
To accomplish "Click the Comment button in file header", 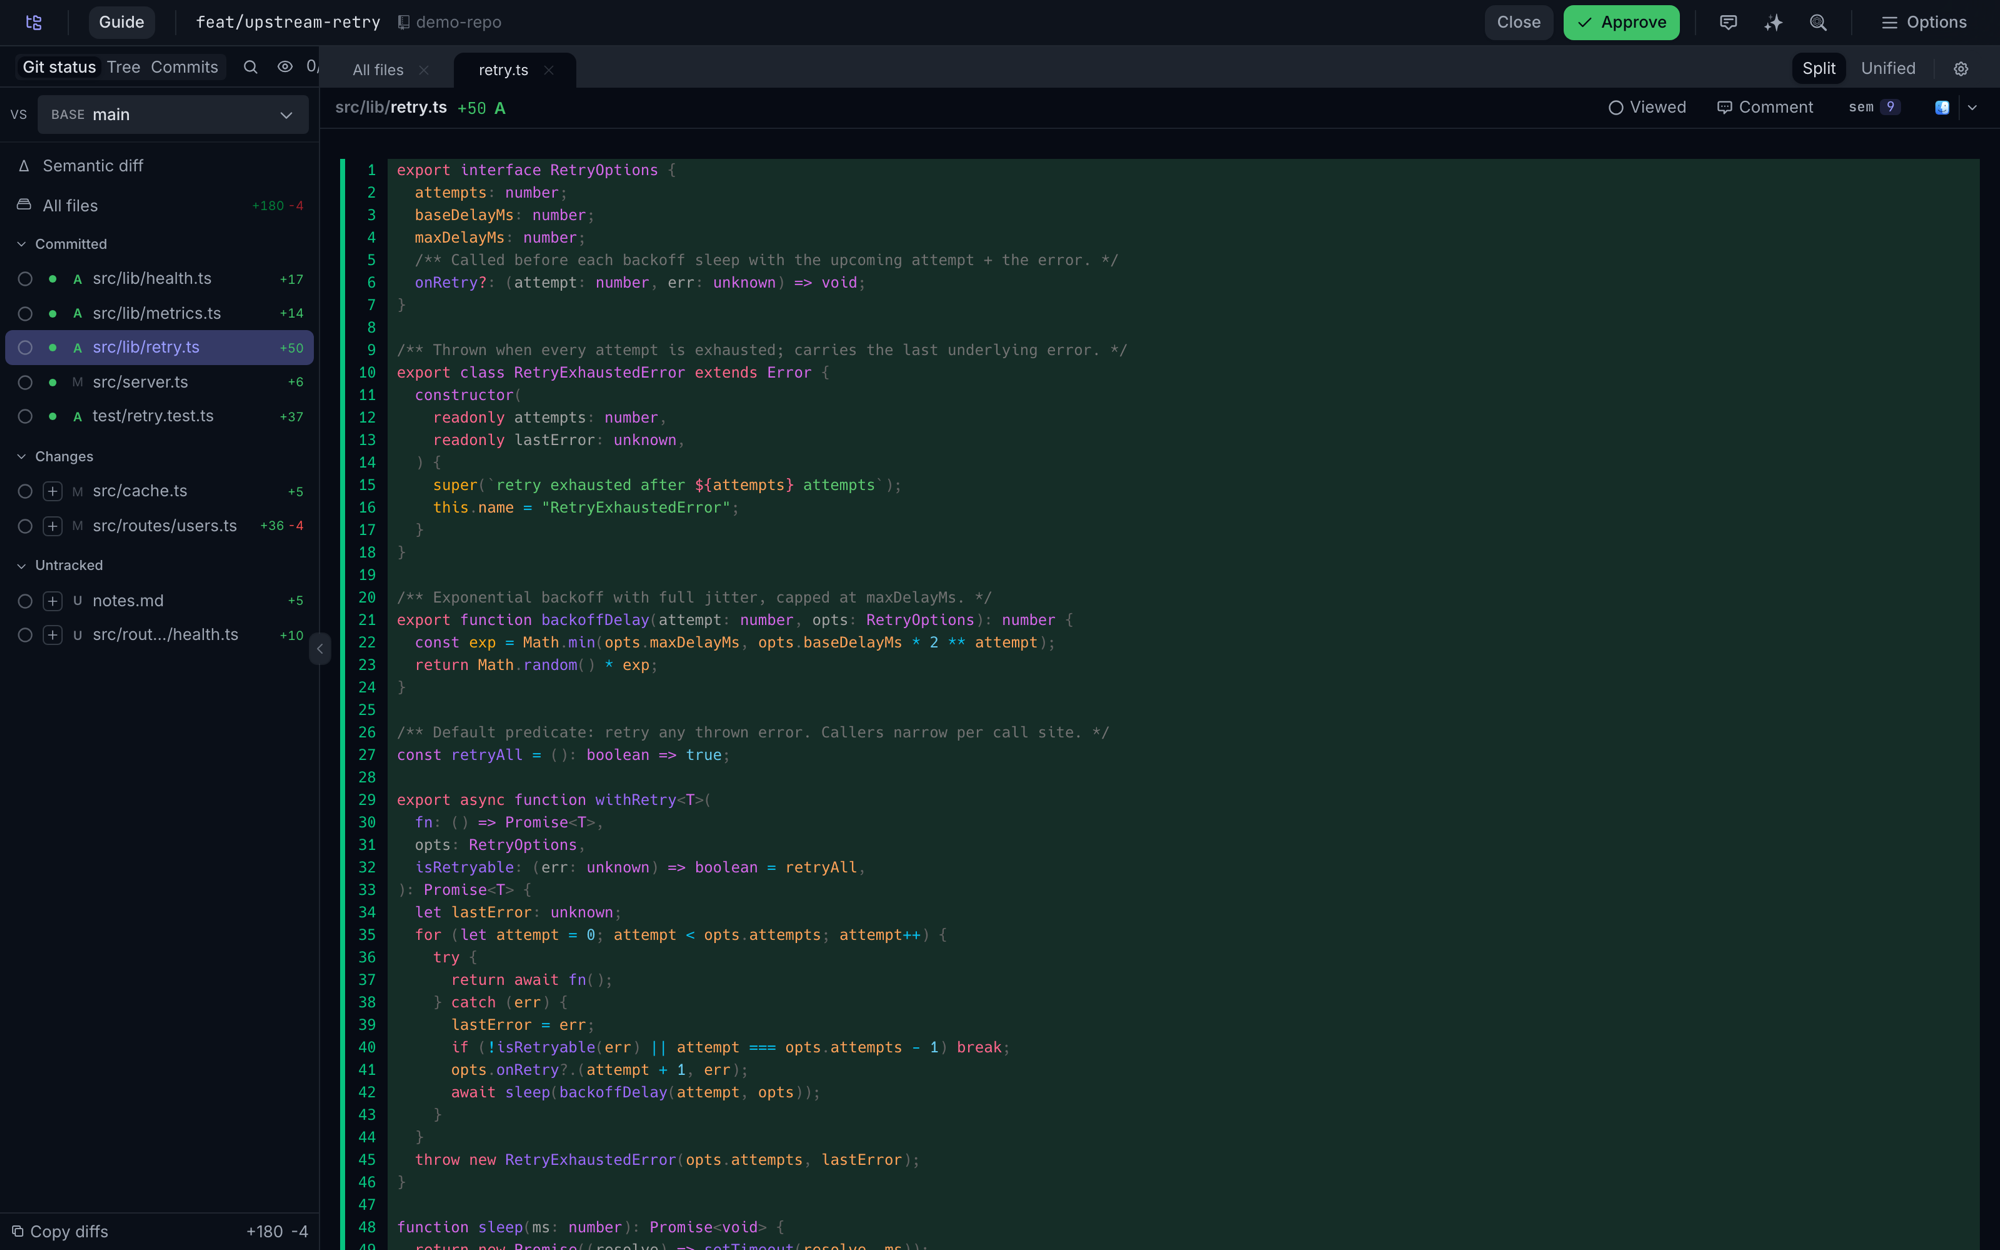I will (1765, 107).
